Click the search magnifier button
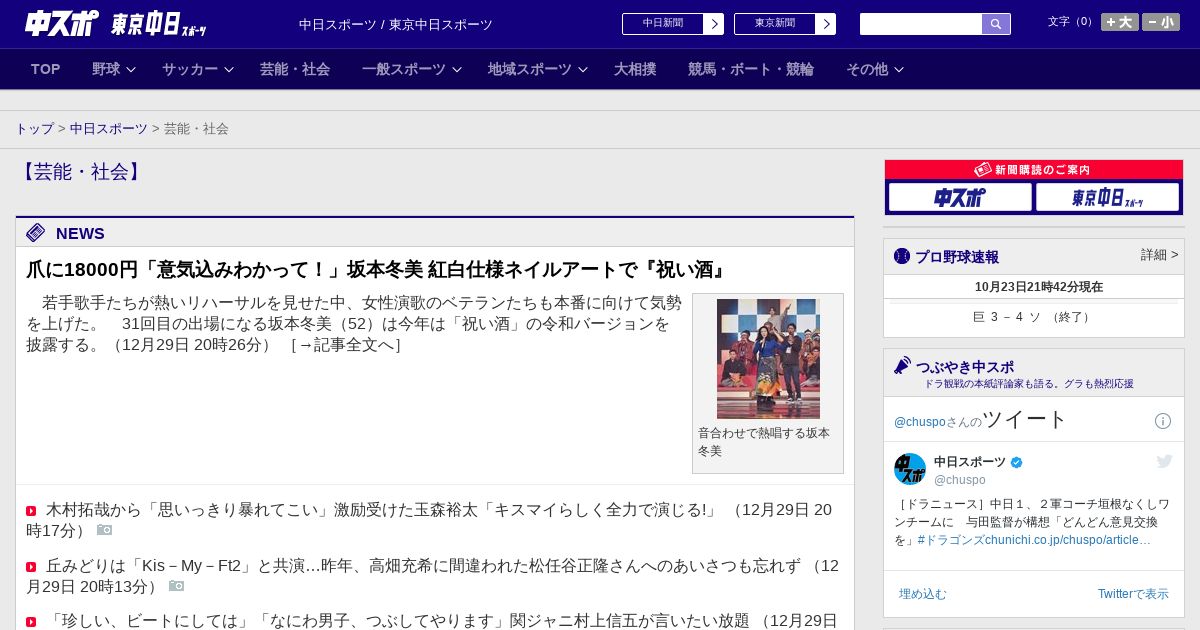The image size is (1200, 630). click(x=996, y=24)
